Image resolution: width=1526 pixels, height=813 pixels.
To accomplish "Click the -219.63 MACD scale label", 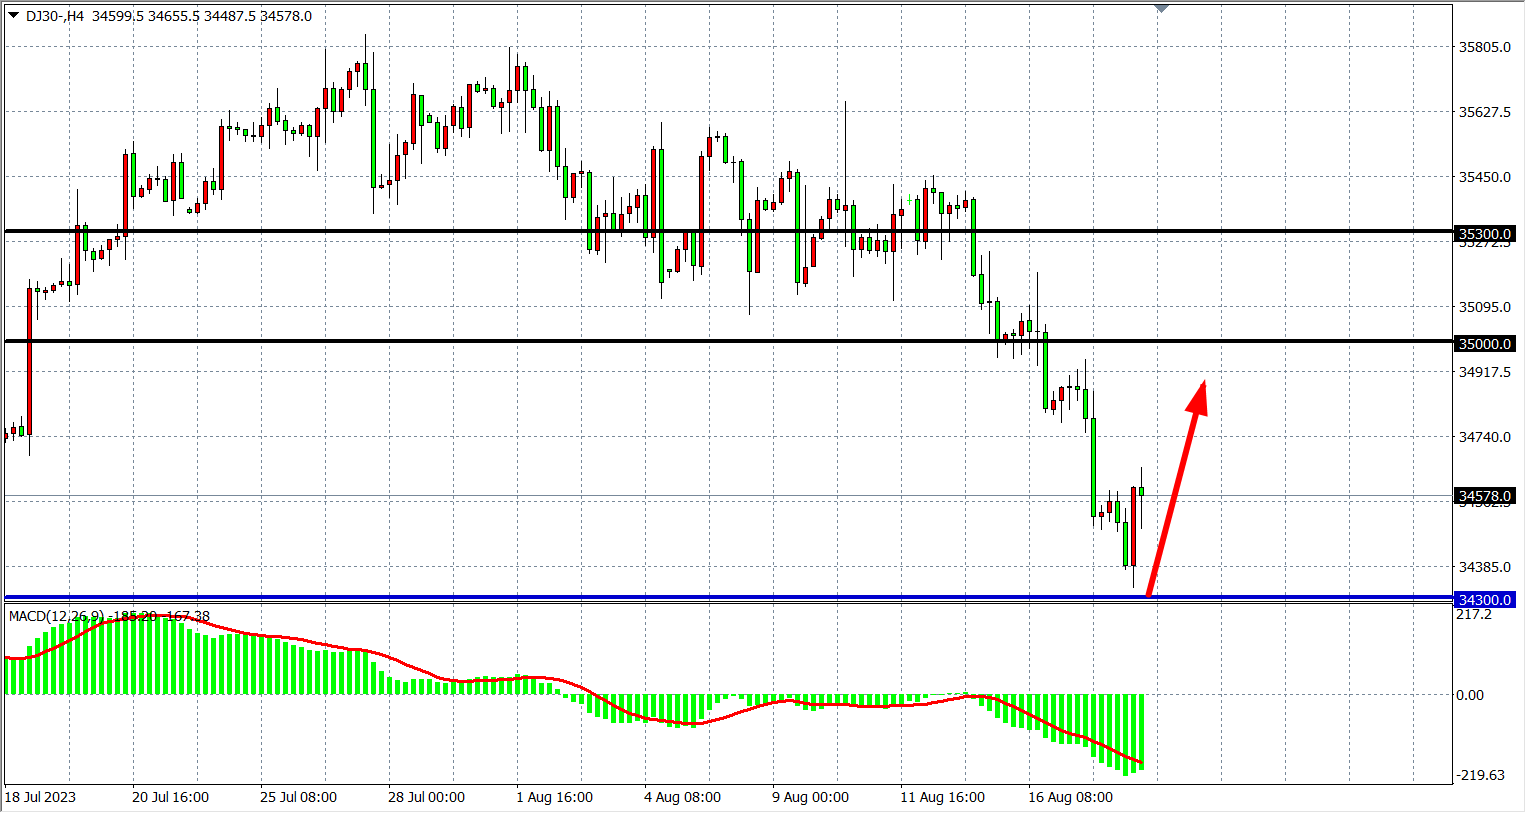I will [1480, 775].
